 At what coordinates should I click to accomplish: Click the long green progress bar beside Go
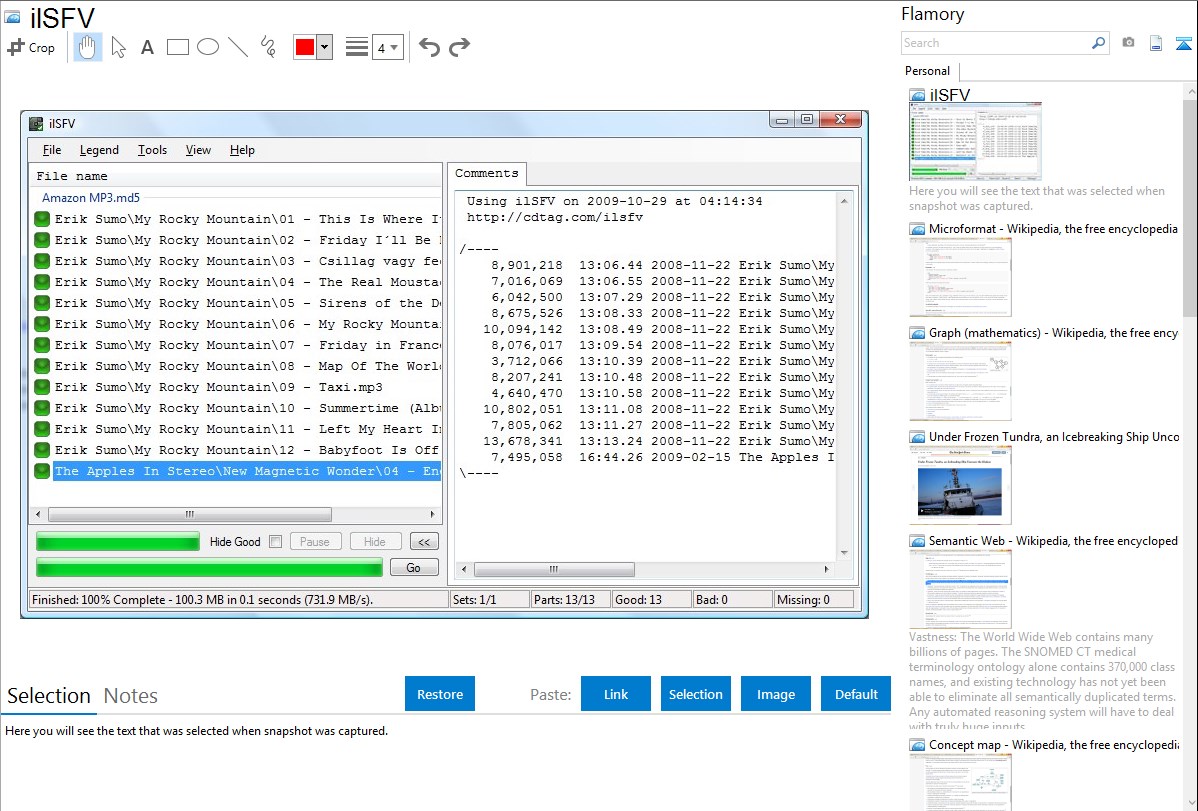pos(209,568)
